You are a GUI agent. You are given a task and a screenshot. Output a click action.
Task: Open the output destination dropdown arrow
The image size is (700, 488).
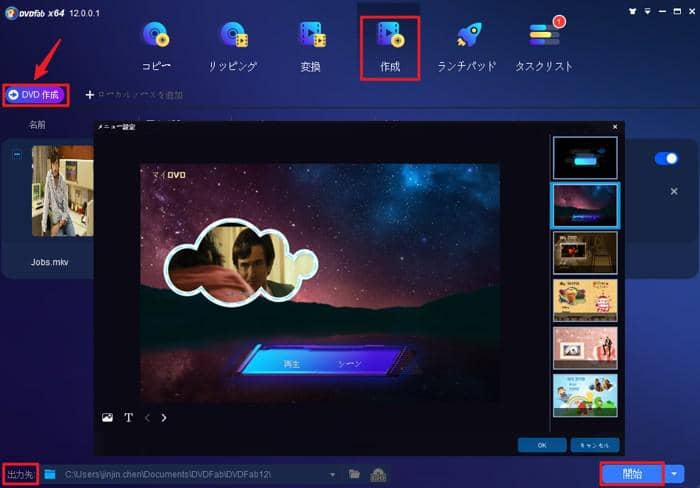(333, 475)
